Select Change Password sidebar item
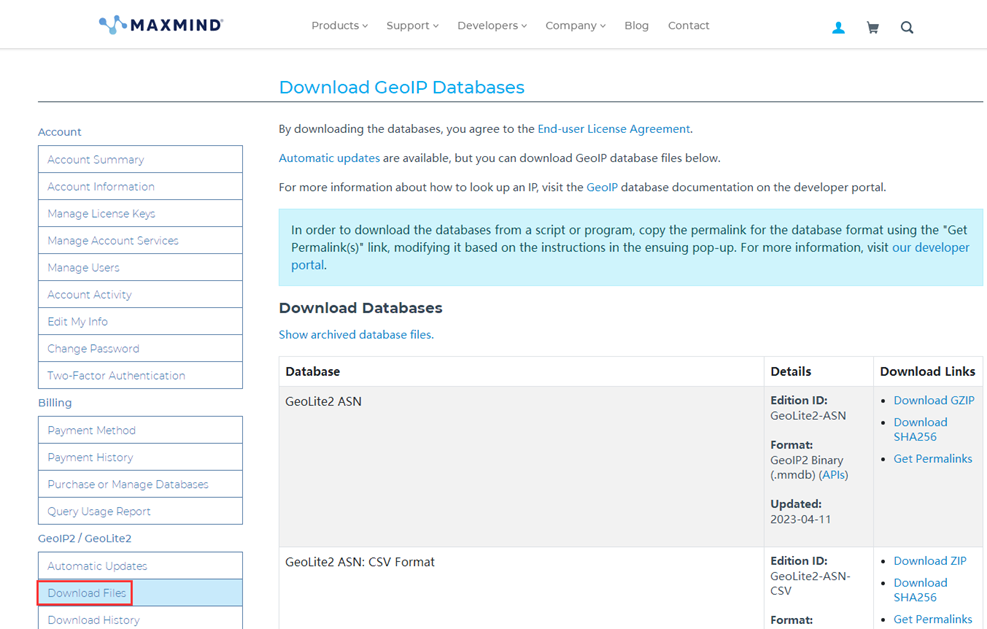The width and height of the screenshot is (987, 629). [140, 349]
